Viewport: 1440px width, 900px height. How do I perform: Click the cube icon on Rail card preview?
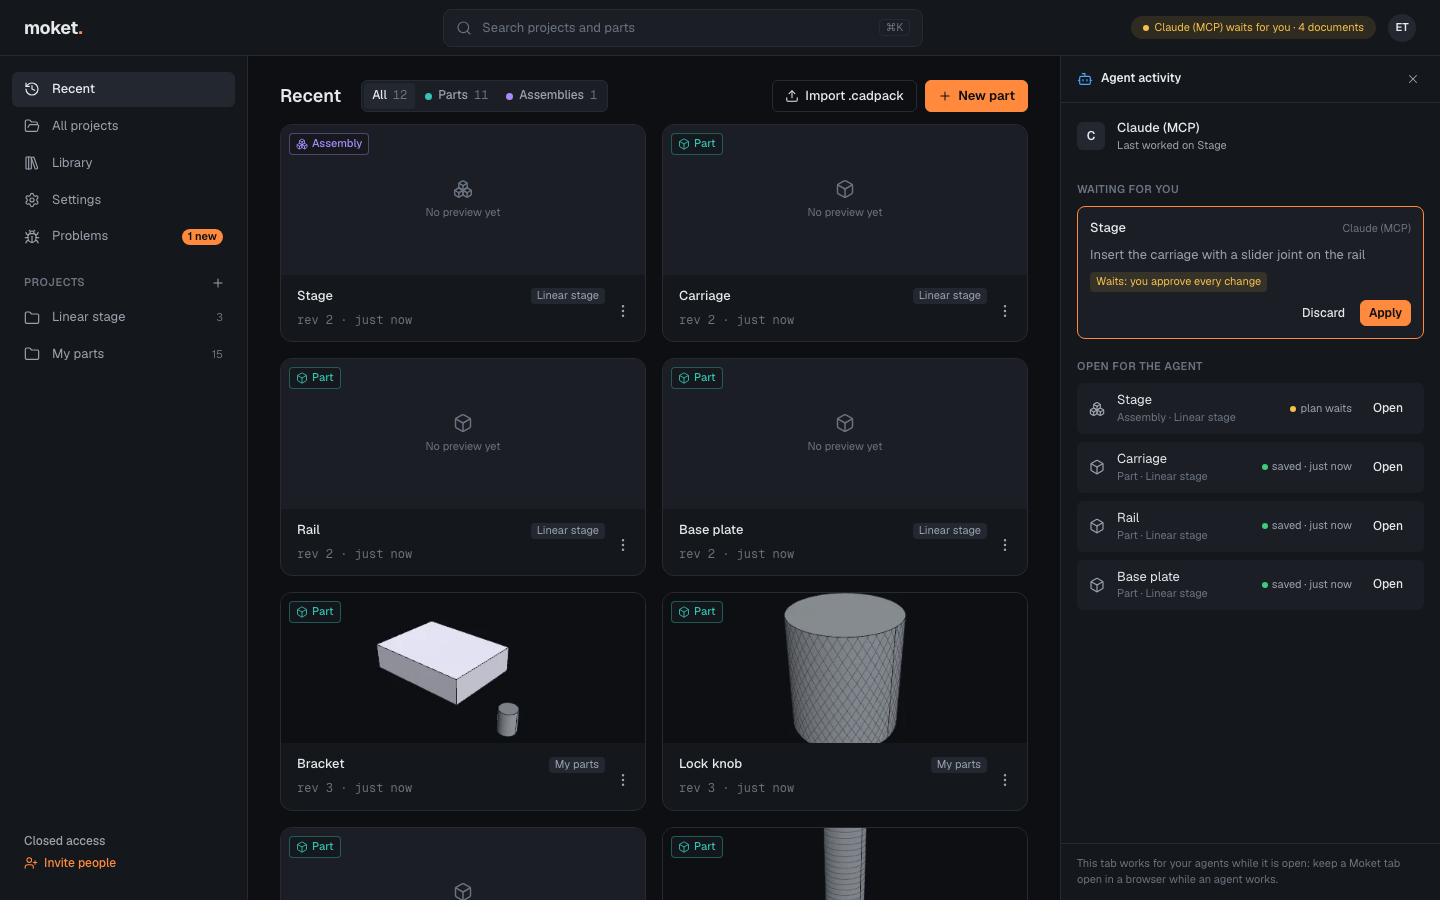(x=463, y=423)
